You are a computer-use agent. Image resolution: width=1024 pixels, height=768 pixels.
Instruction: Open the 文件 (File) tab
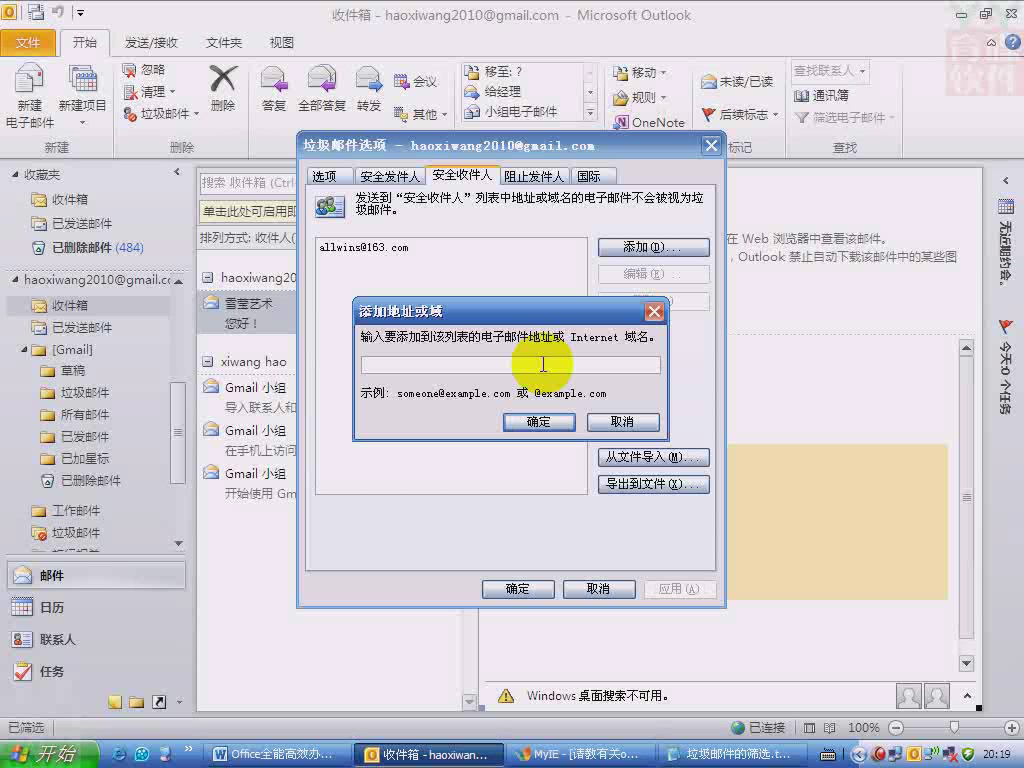click(x=27, y=42)
